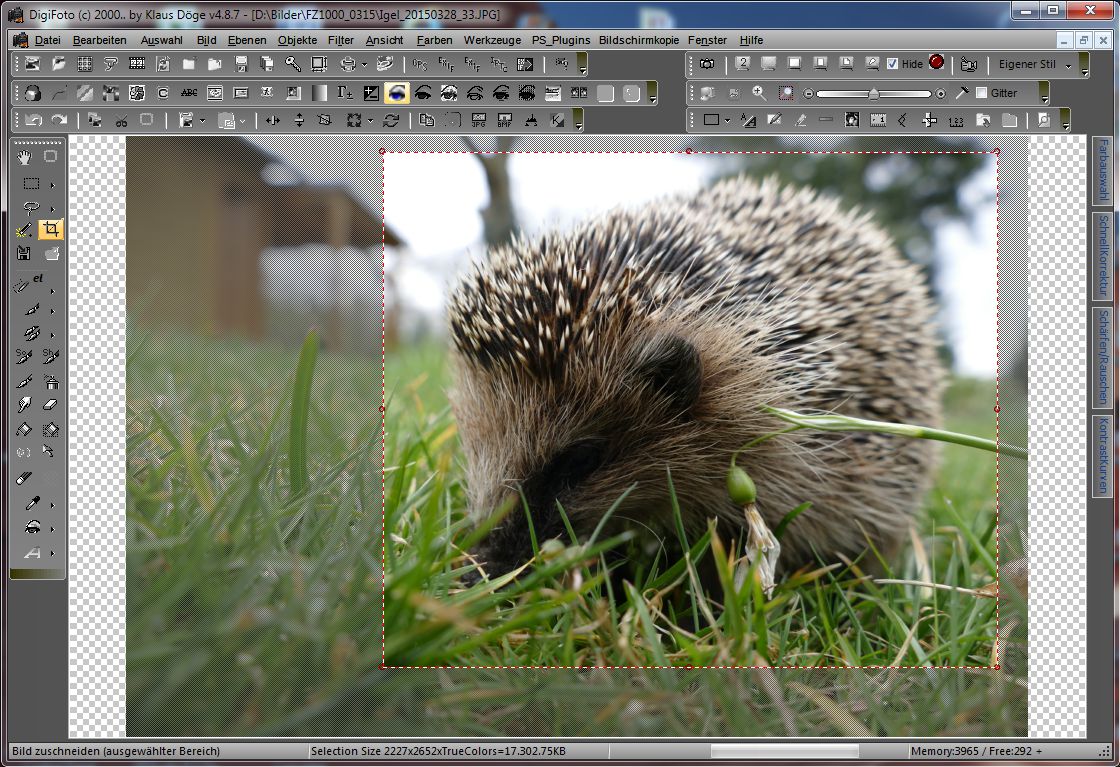Toggle the red record button
This screenshot has width=1120, height=767.
click(x=936, y=62)
